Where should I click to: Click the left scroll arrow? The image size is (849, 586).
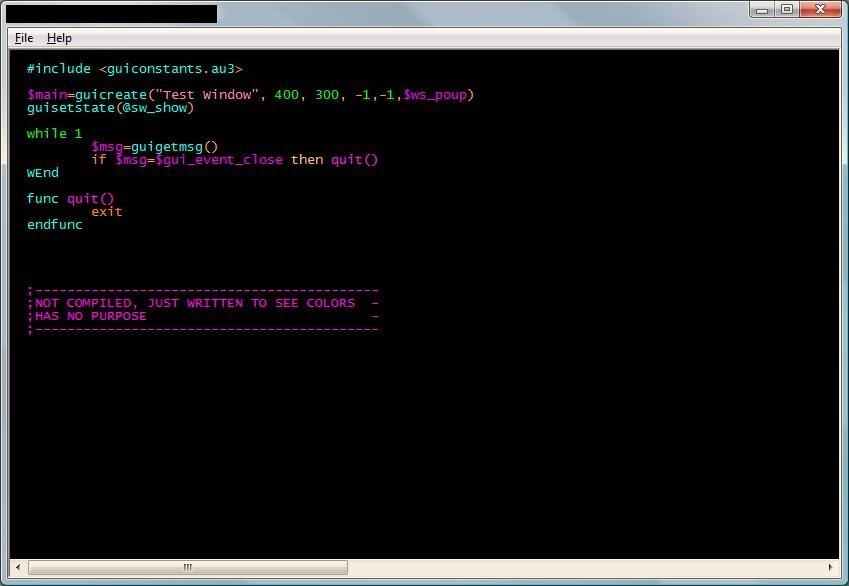(x=18, y=567)
